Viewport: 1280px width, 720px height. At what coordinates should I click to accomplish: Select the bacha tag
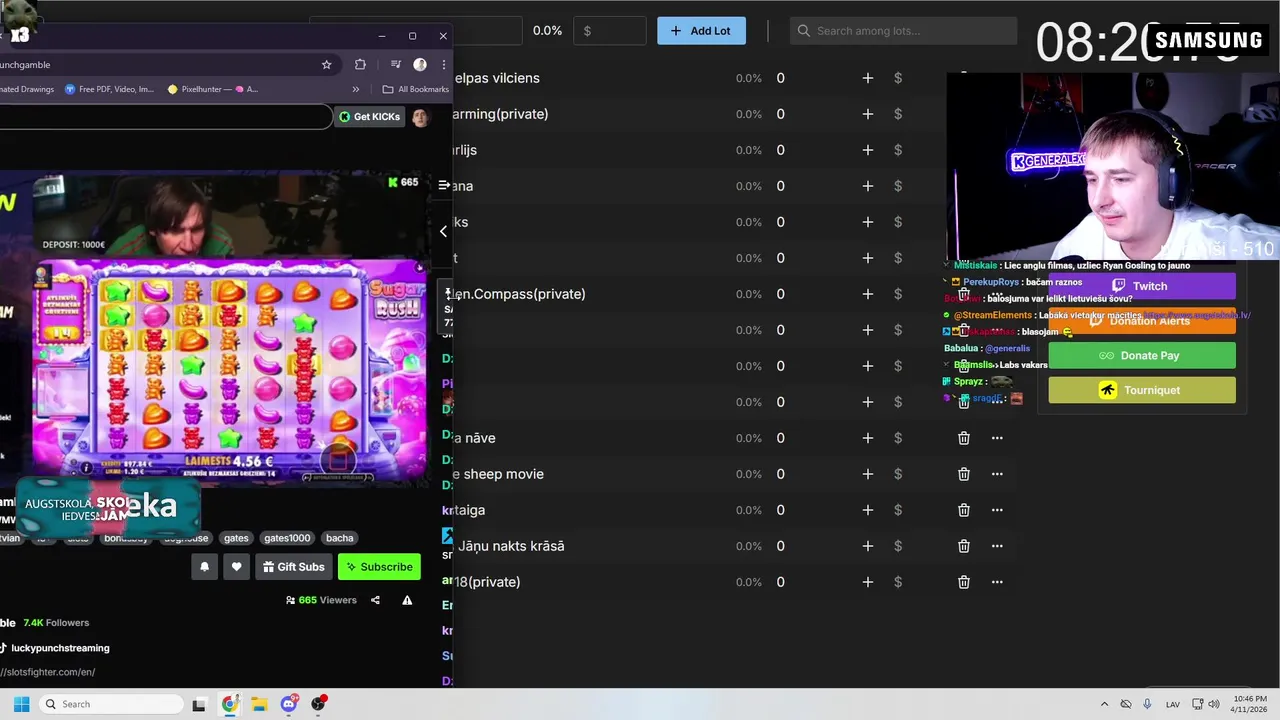[339, 538]
